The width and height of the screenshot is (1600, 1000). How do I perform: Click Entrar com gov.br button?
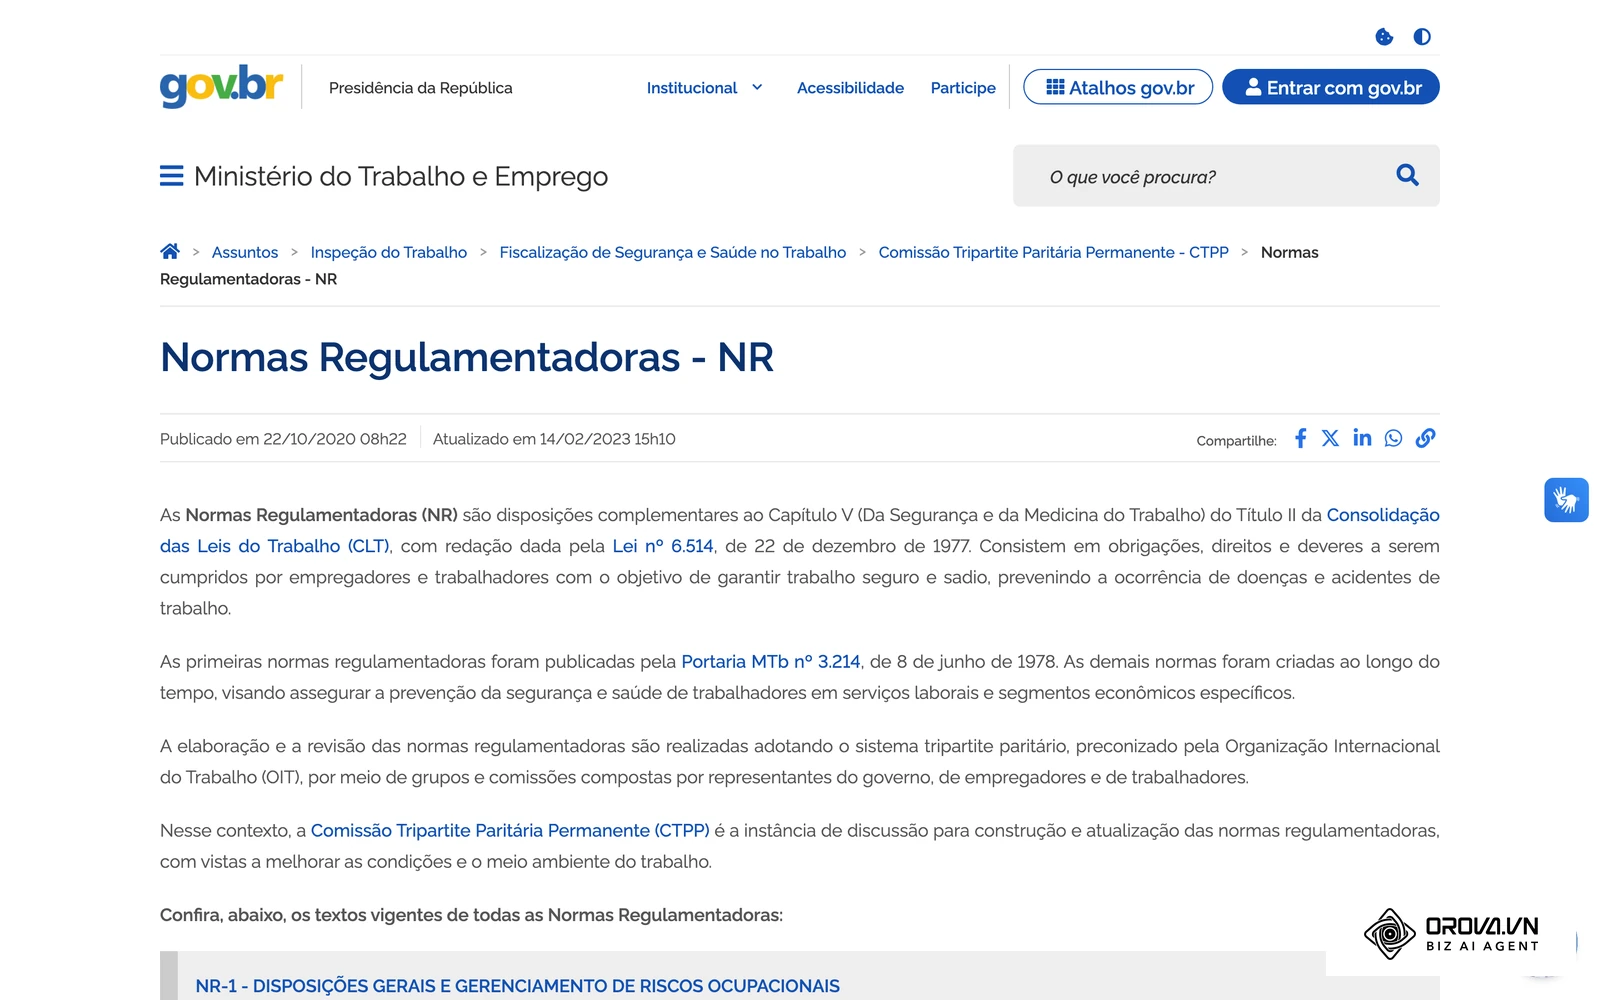coord(1331,87)
